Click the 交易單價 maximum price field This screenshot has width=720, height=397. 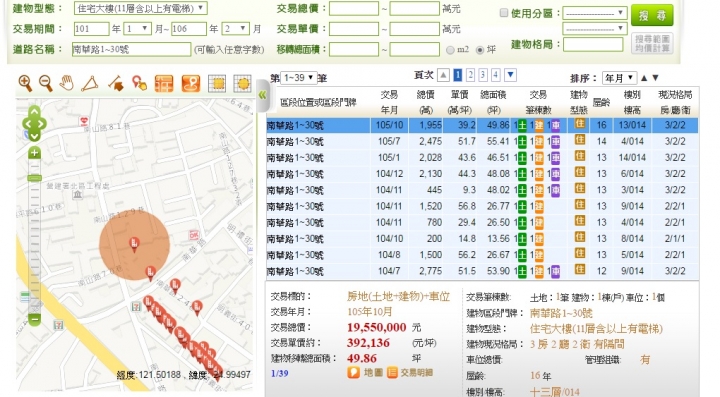(x=415, y=29)
